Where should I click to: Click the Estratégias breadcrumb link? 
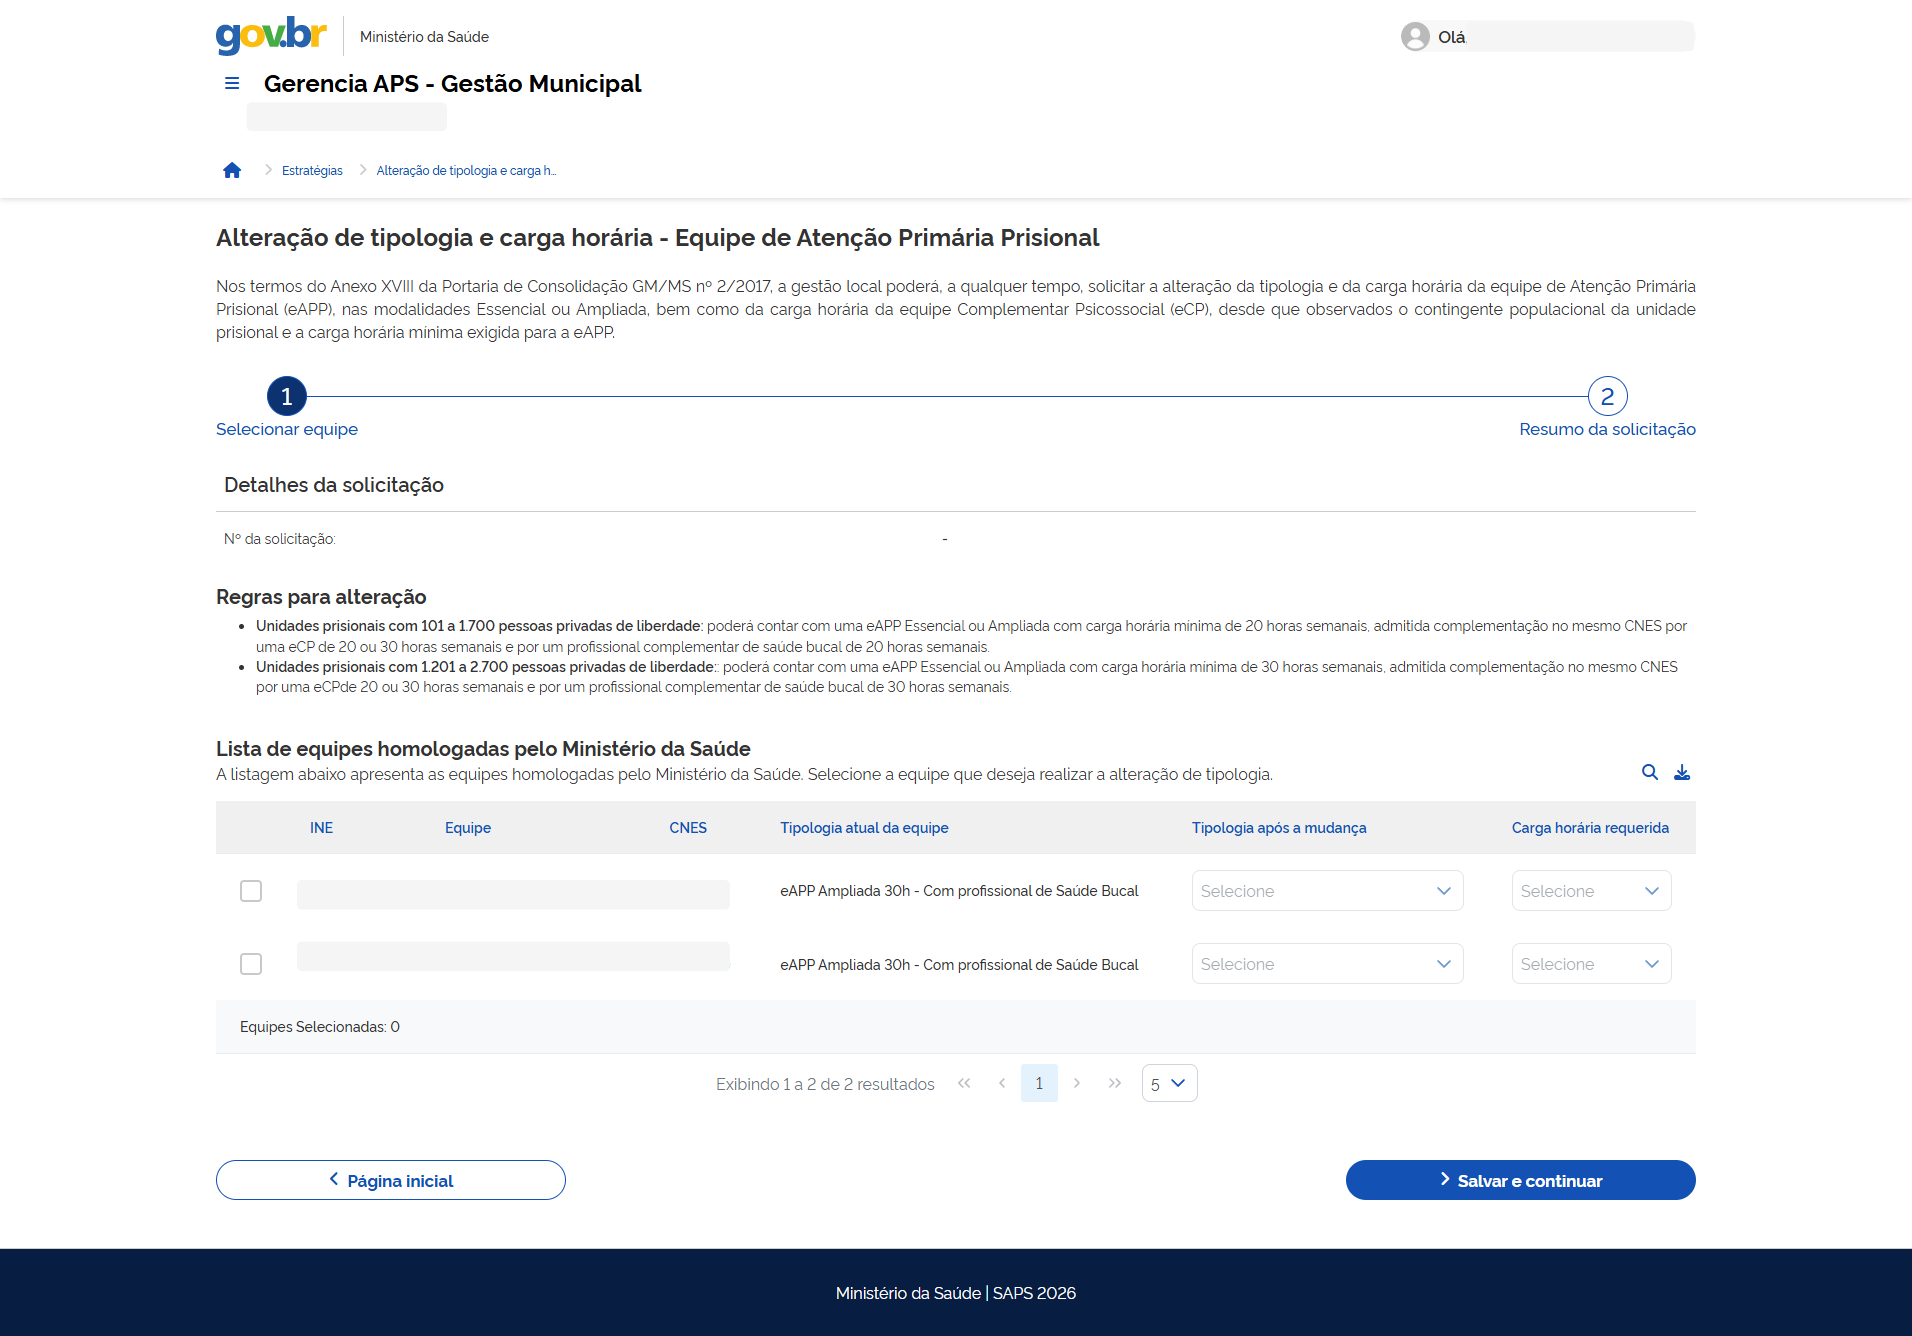pyautogui.click(x=312, y=171)
